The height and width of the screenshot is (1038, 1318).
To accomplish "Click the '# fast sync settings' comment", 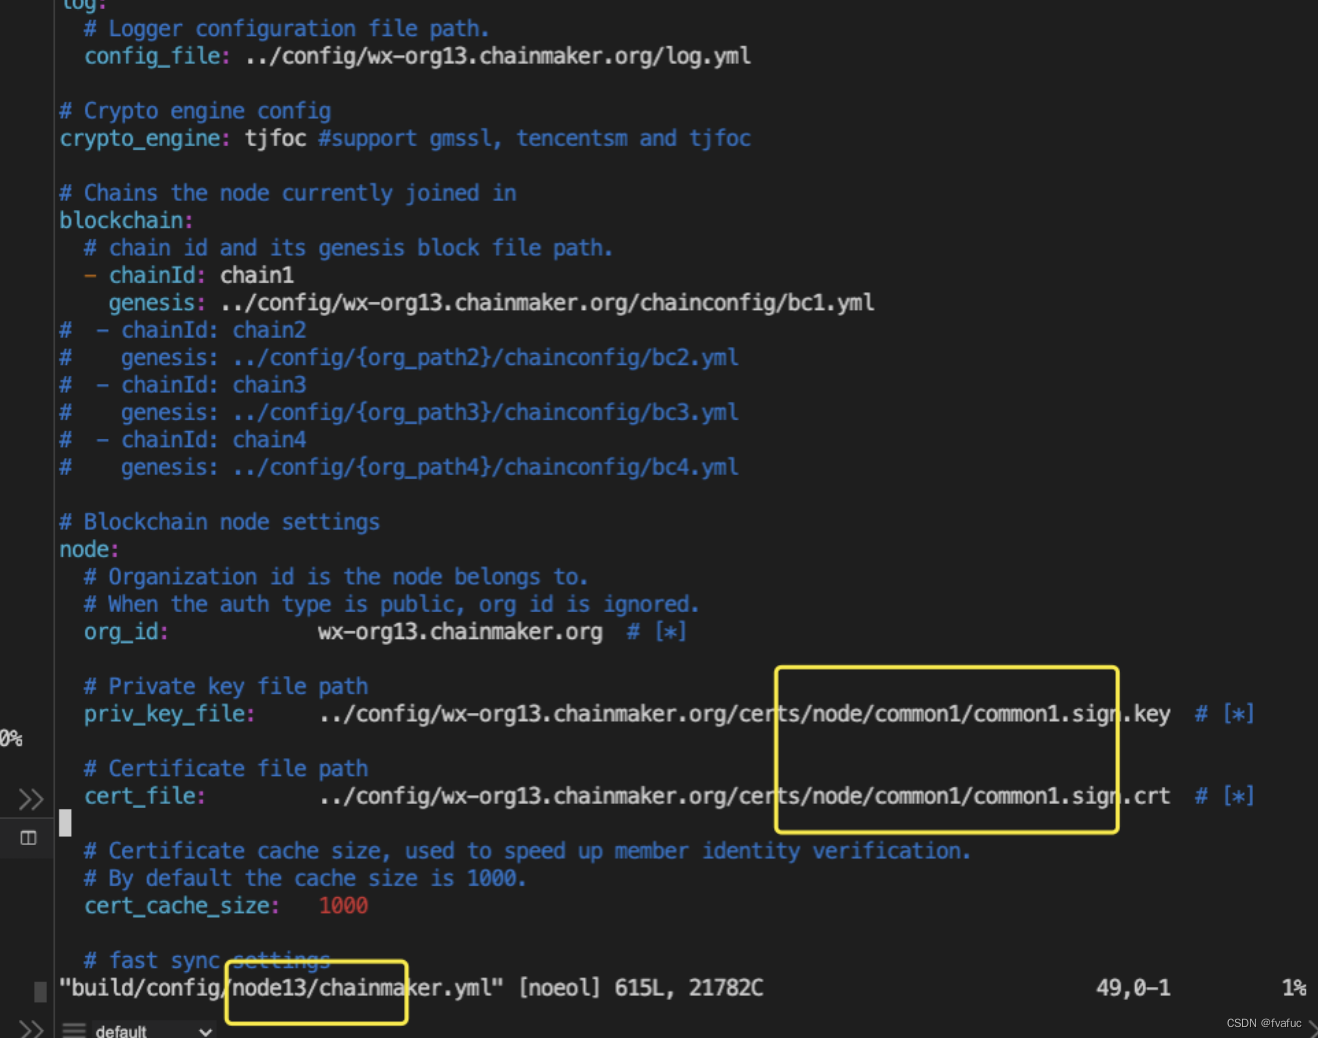I will (207, 960).
